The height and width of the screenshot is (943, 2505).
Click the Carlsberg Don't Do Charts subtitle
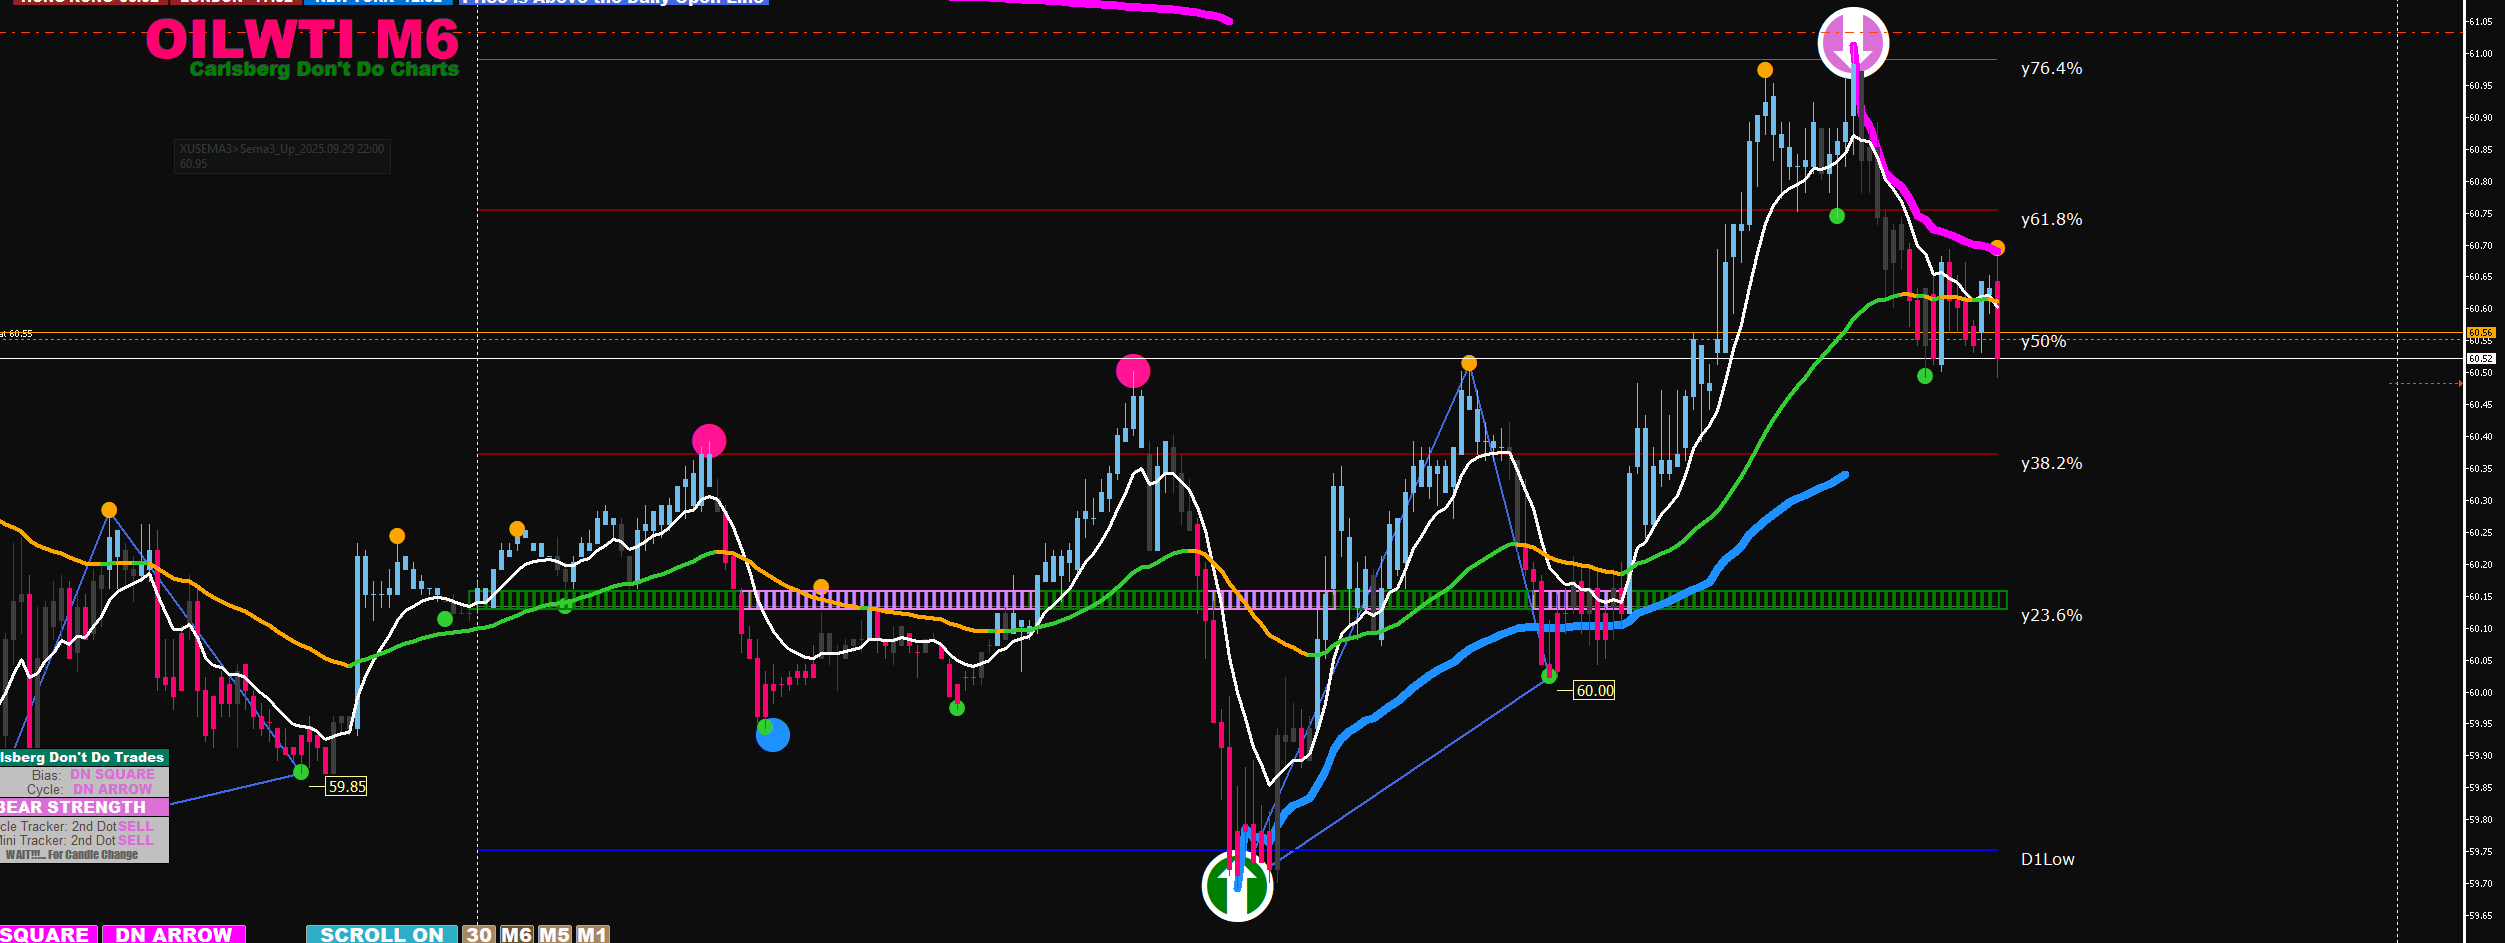coord(324,69)
